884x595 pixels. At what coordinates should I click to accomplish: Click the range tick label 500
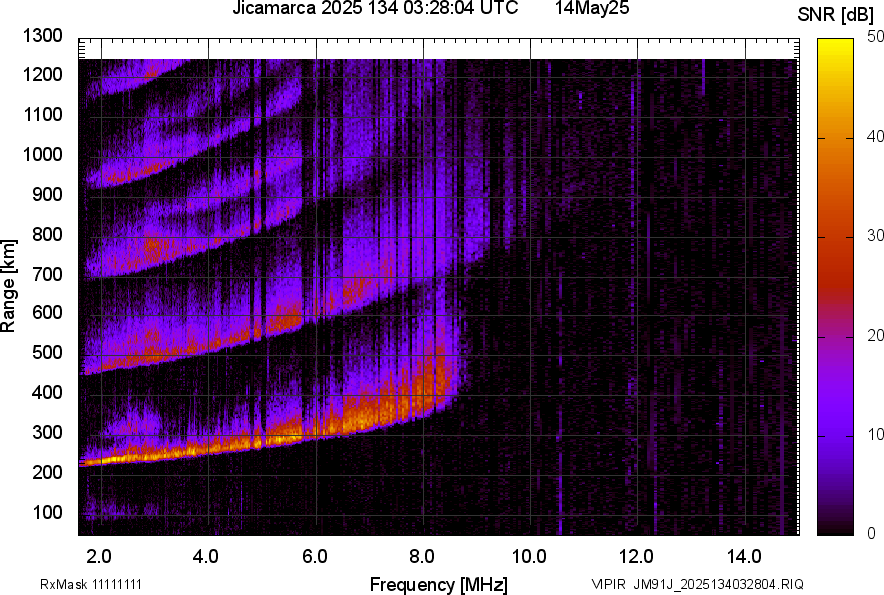point(47,352)
